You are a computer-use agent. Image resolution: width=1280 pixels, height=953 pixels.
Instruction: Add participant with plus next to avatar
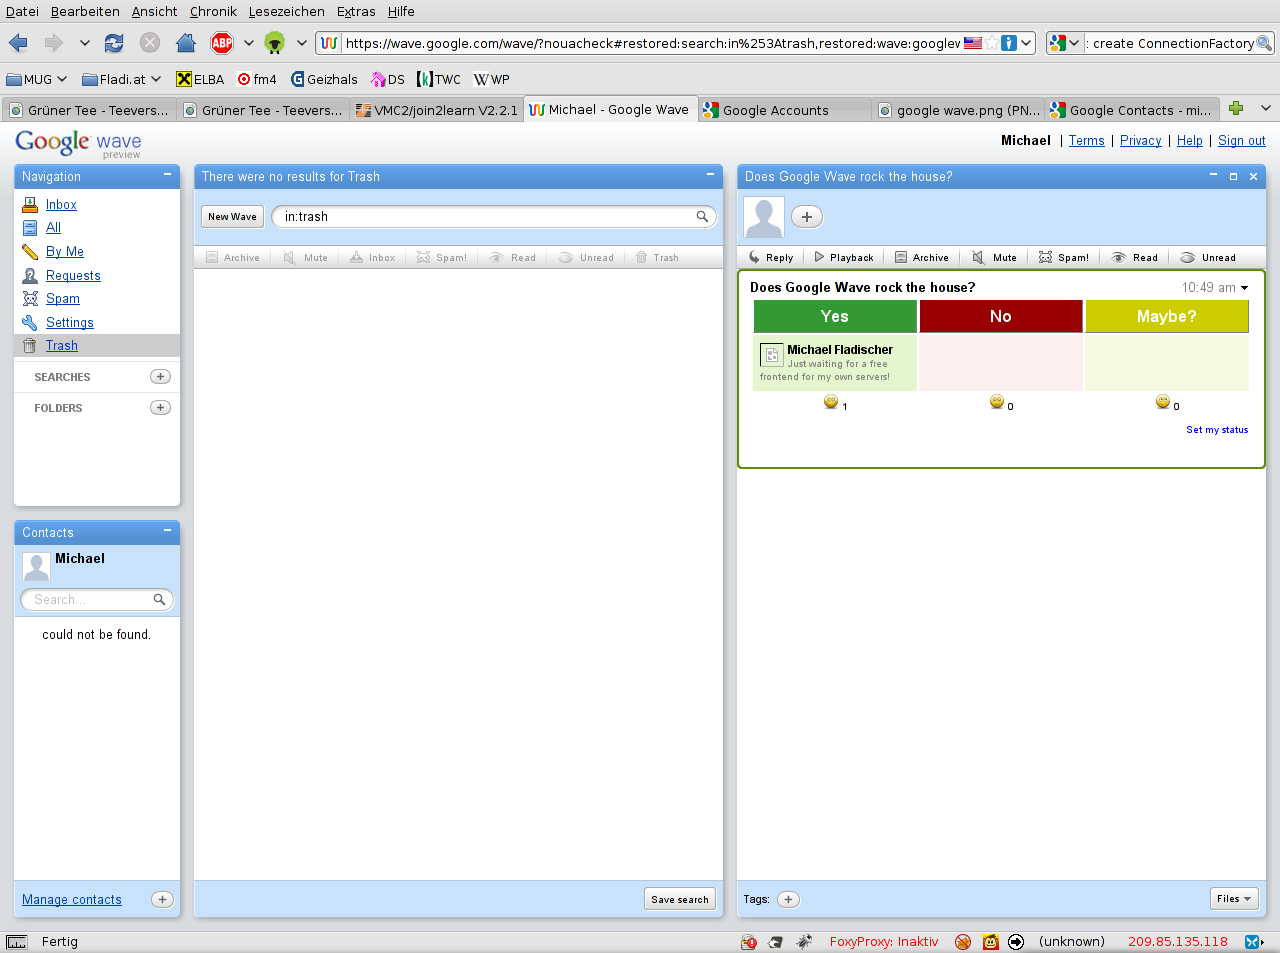[x=807, y=216]
